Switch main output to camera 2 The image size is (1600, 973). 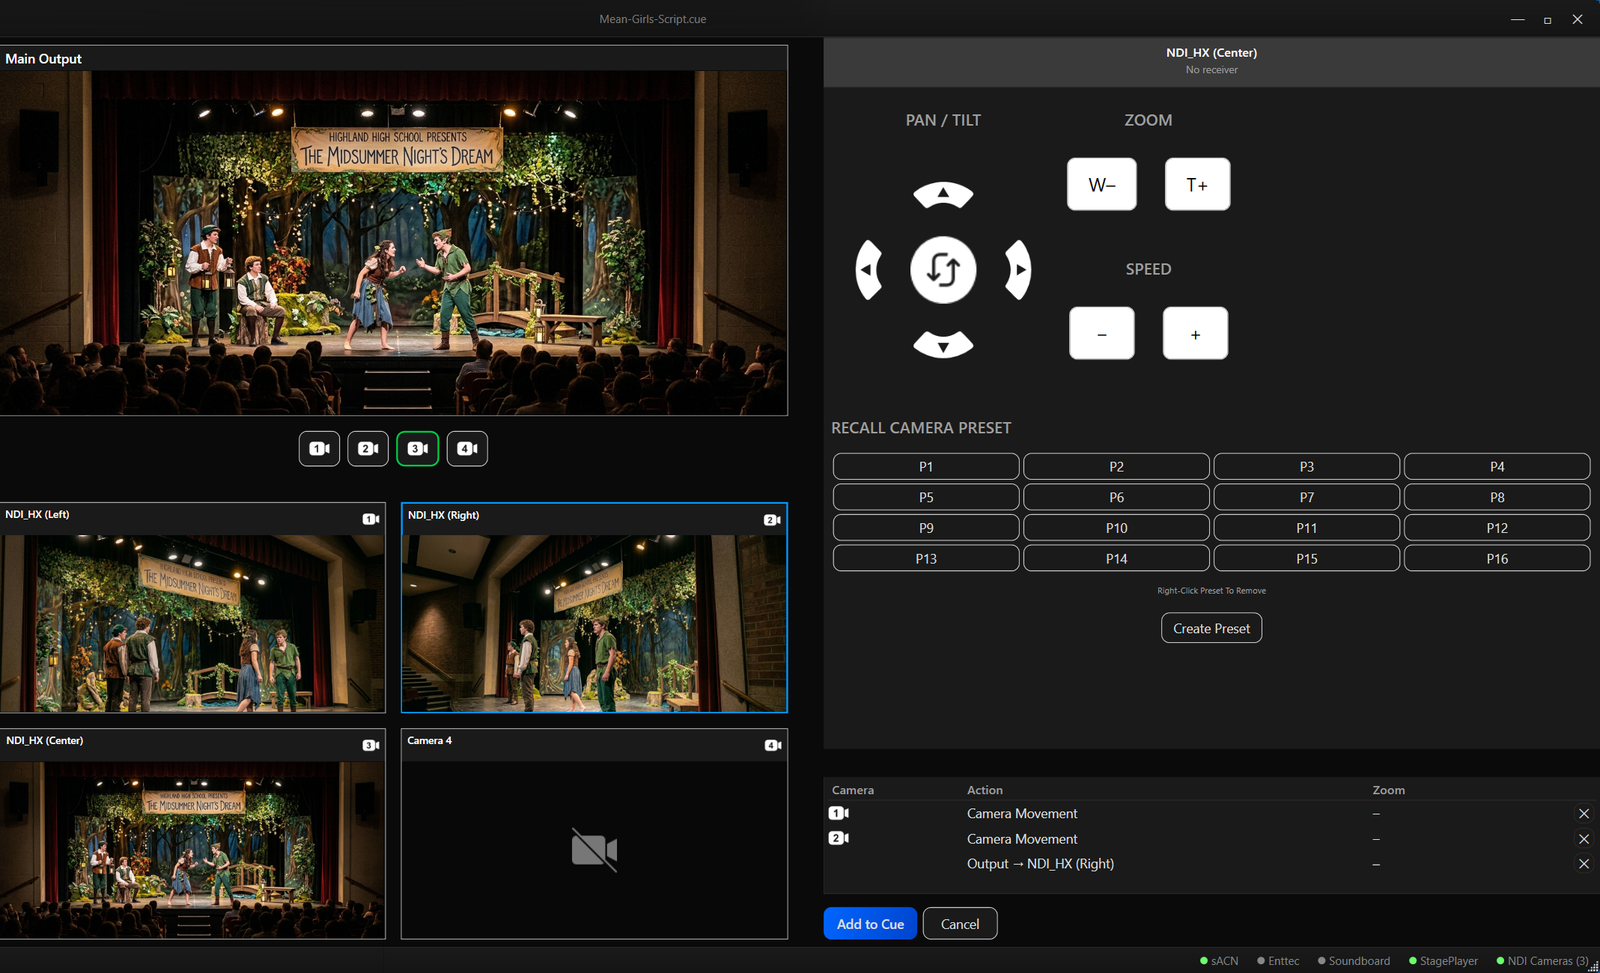pyautogui.click(x=368, y=448)
